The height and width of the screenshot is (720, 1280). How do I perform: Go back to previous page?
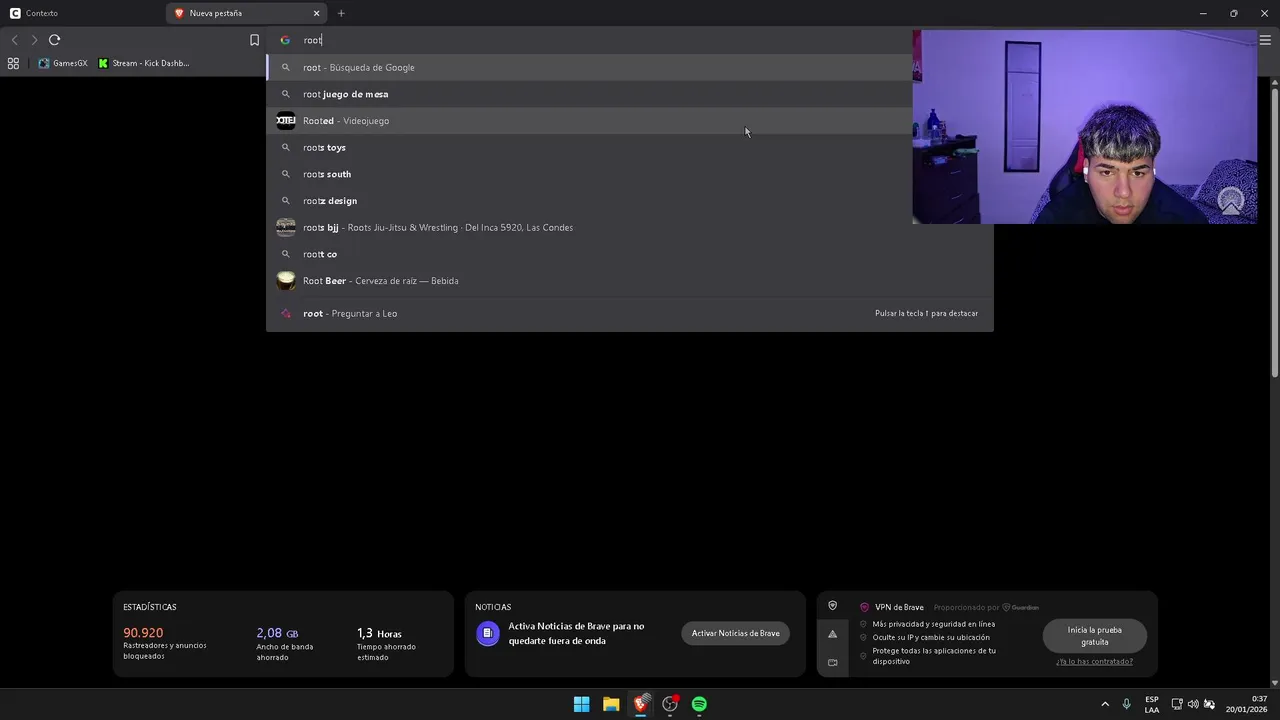(14, 40)
